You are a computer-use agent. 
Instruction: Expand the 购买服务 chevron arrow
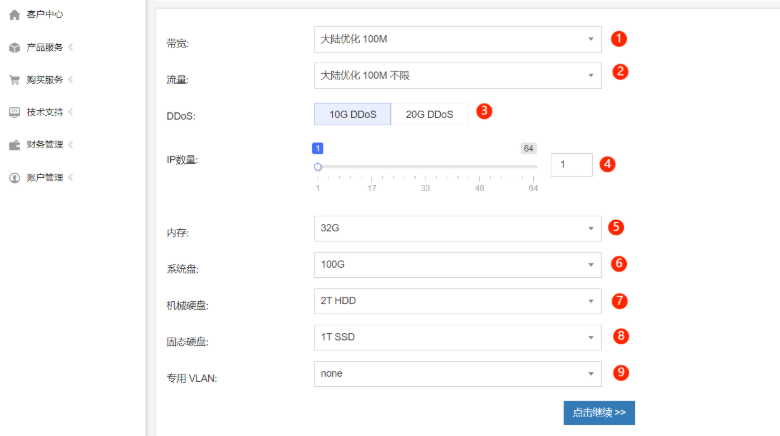(x=71, y=79)
